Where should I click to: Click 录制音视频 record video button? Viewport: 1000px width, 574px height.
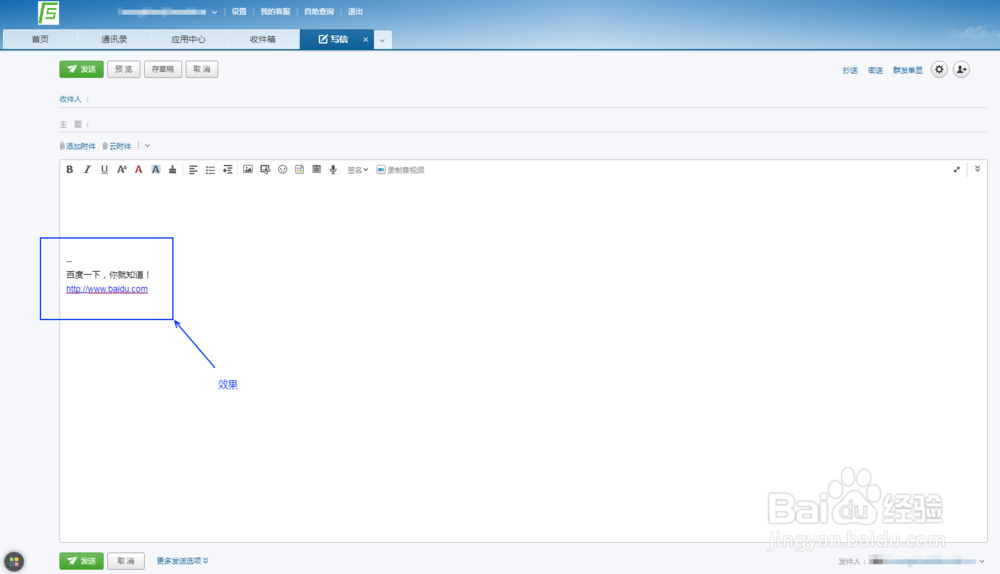click(401, 170)
